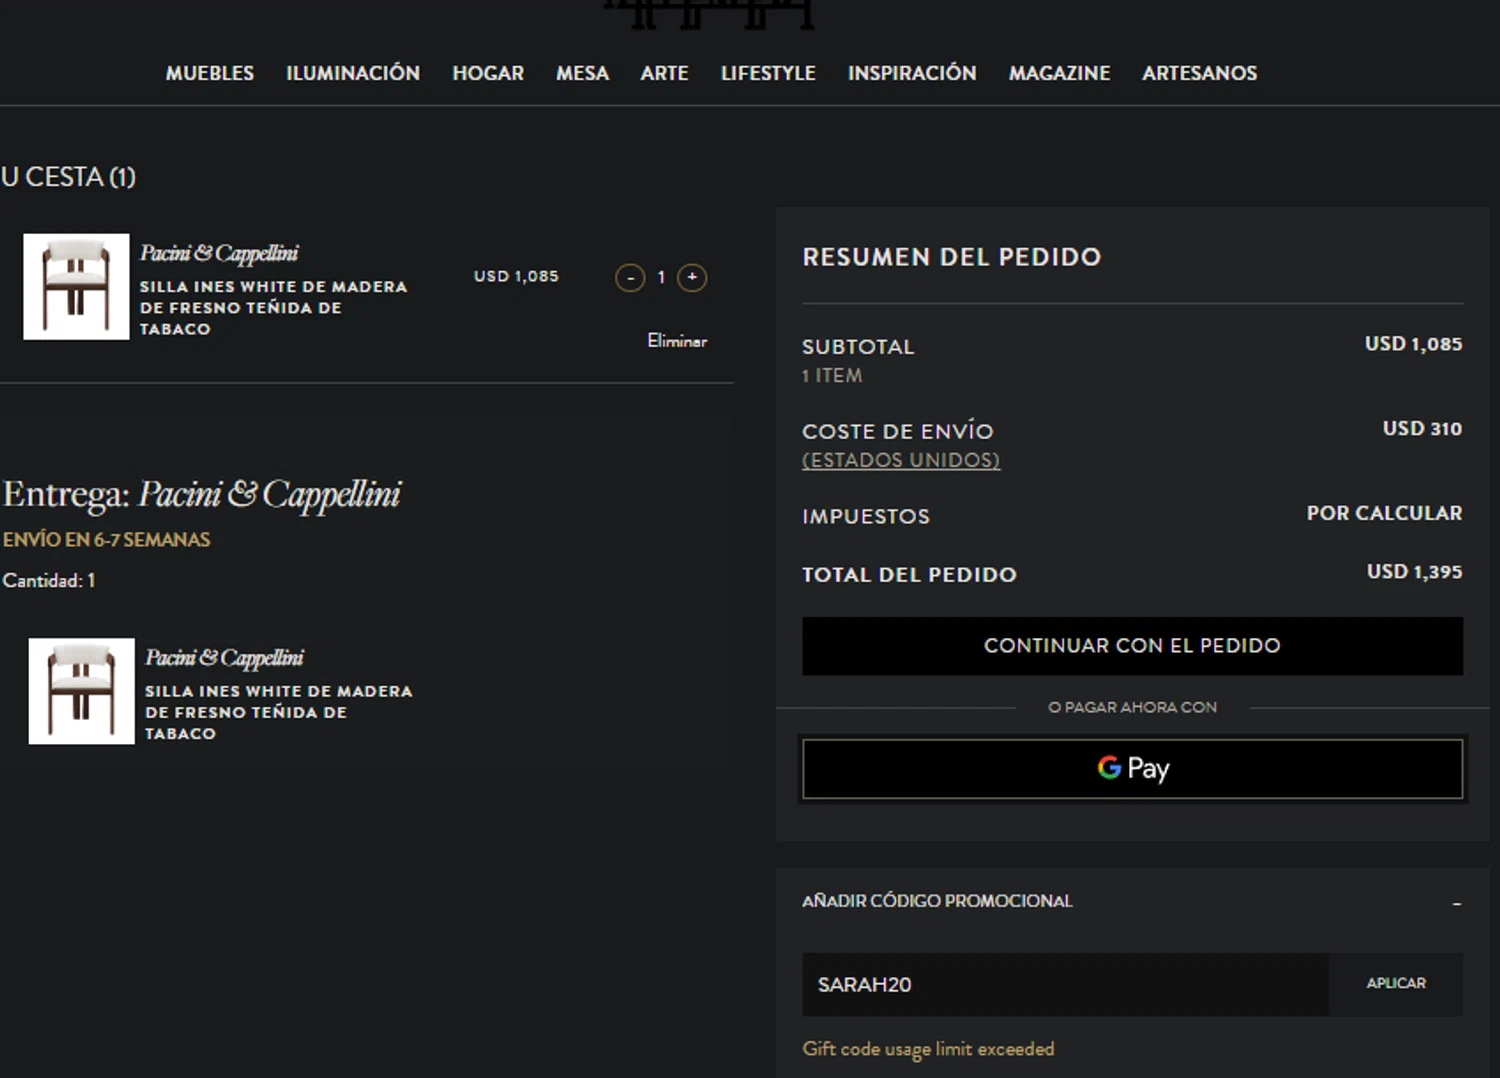The height and width of the screenshot is (1078, 1500).
Task: Open the Muebles menu
Action: pyautogui.click(x=210, y=73)
